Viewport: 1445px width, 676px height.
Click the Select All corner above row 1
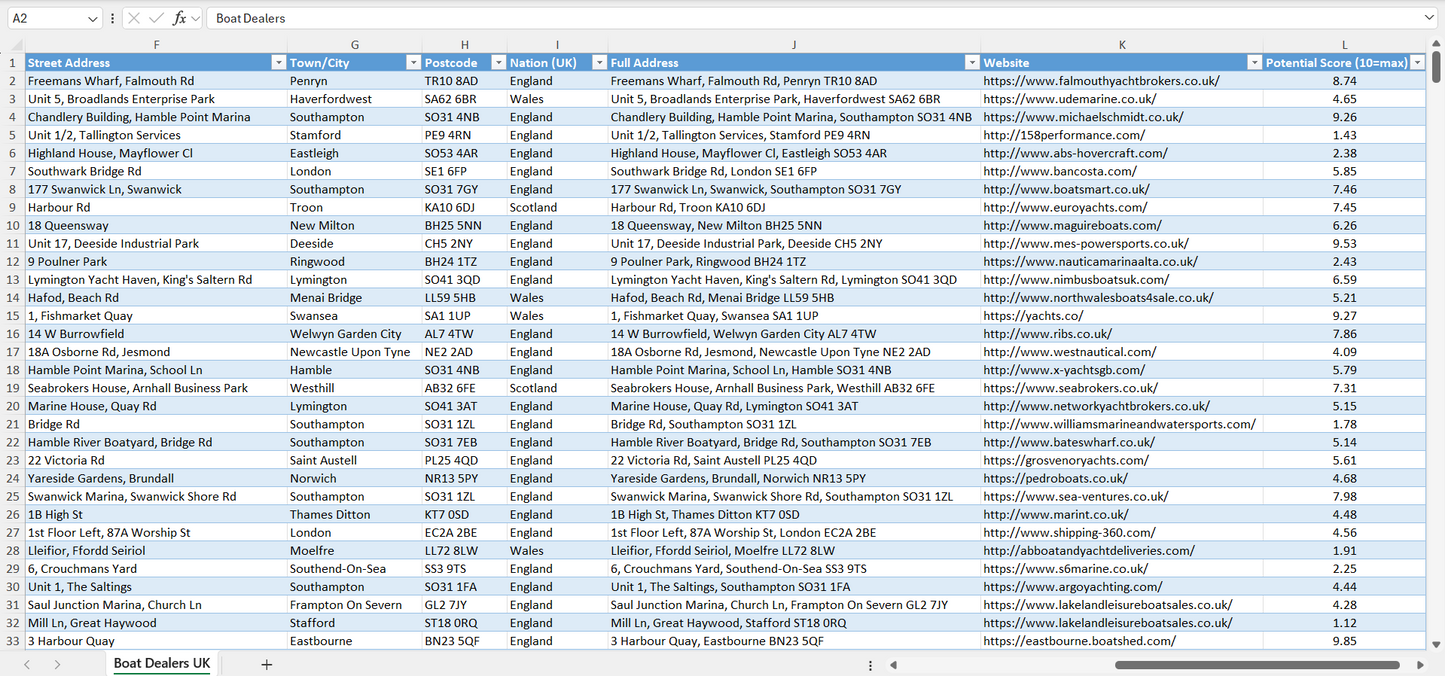pyautogui.click(x=14, y=44)
